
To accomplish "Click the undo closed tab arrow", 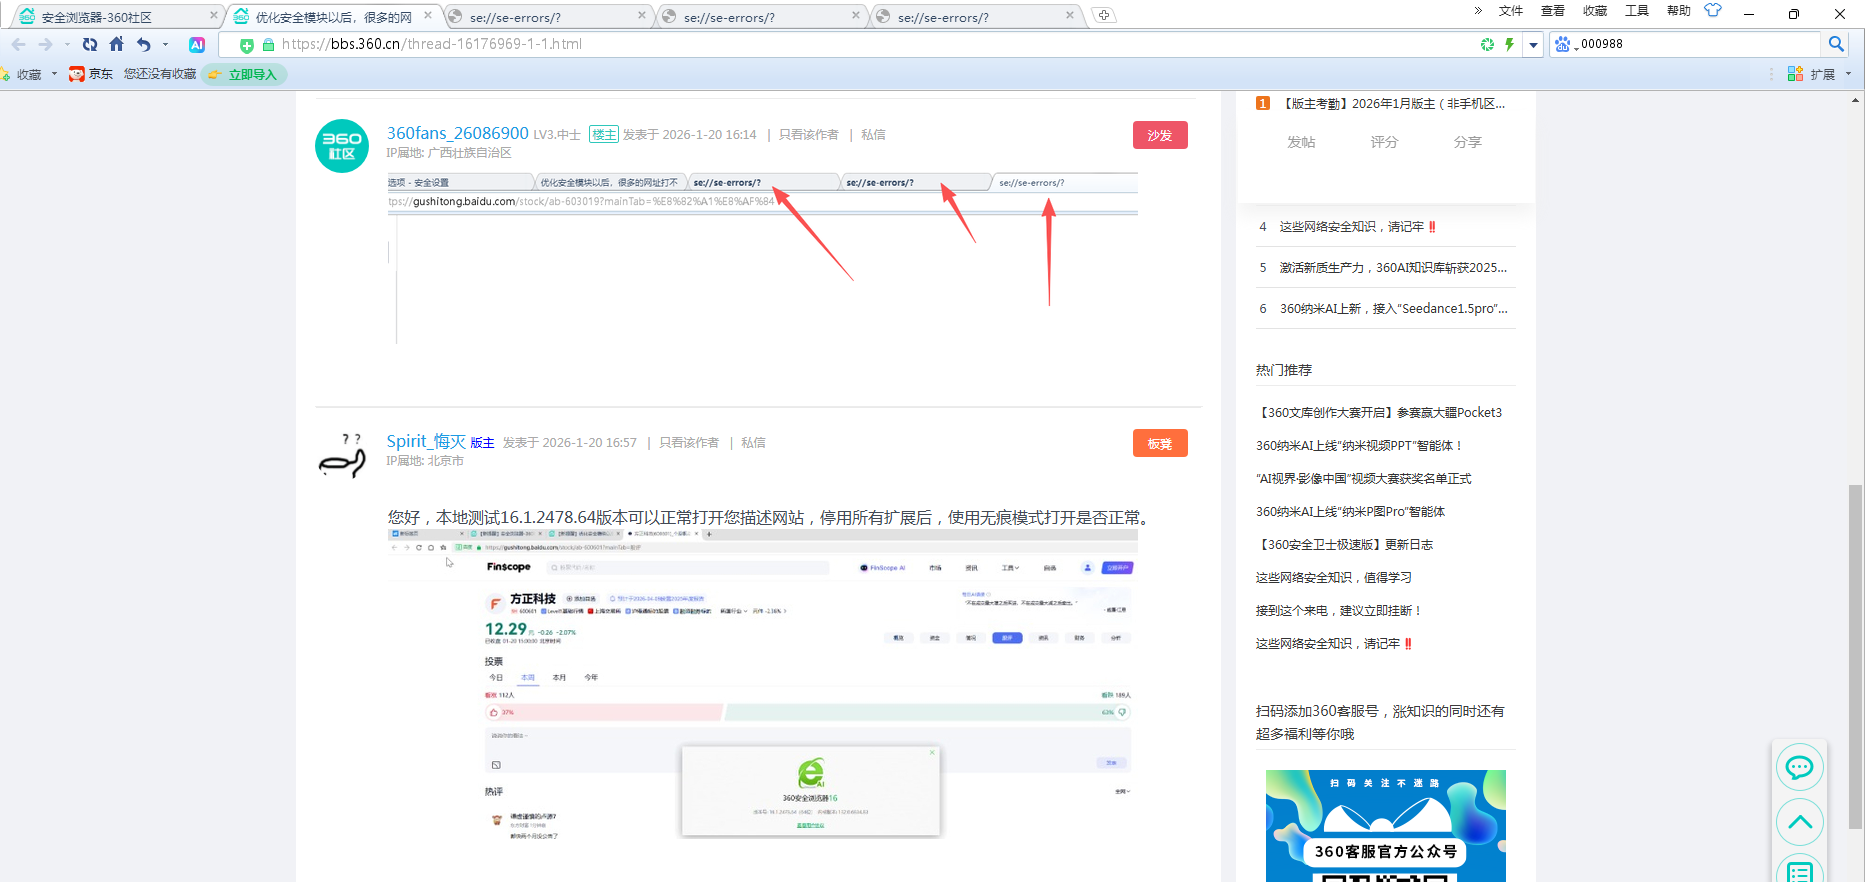I will point(144,44).
